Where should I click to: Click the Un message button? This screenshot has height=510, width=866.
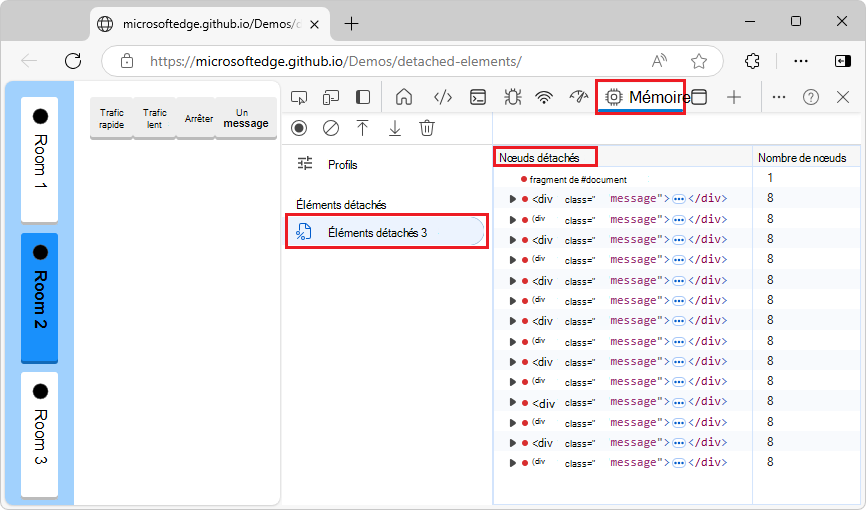point(246,118)
